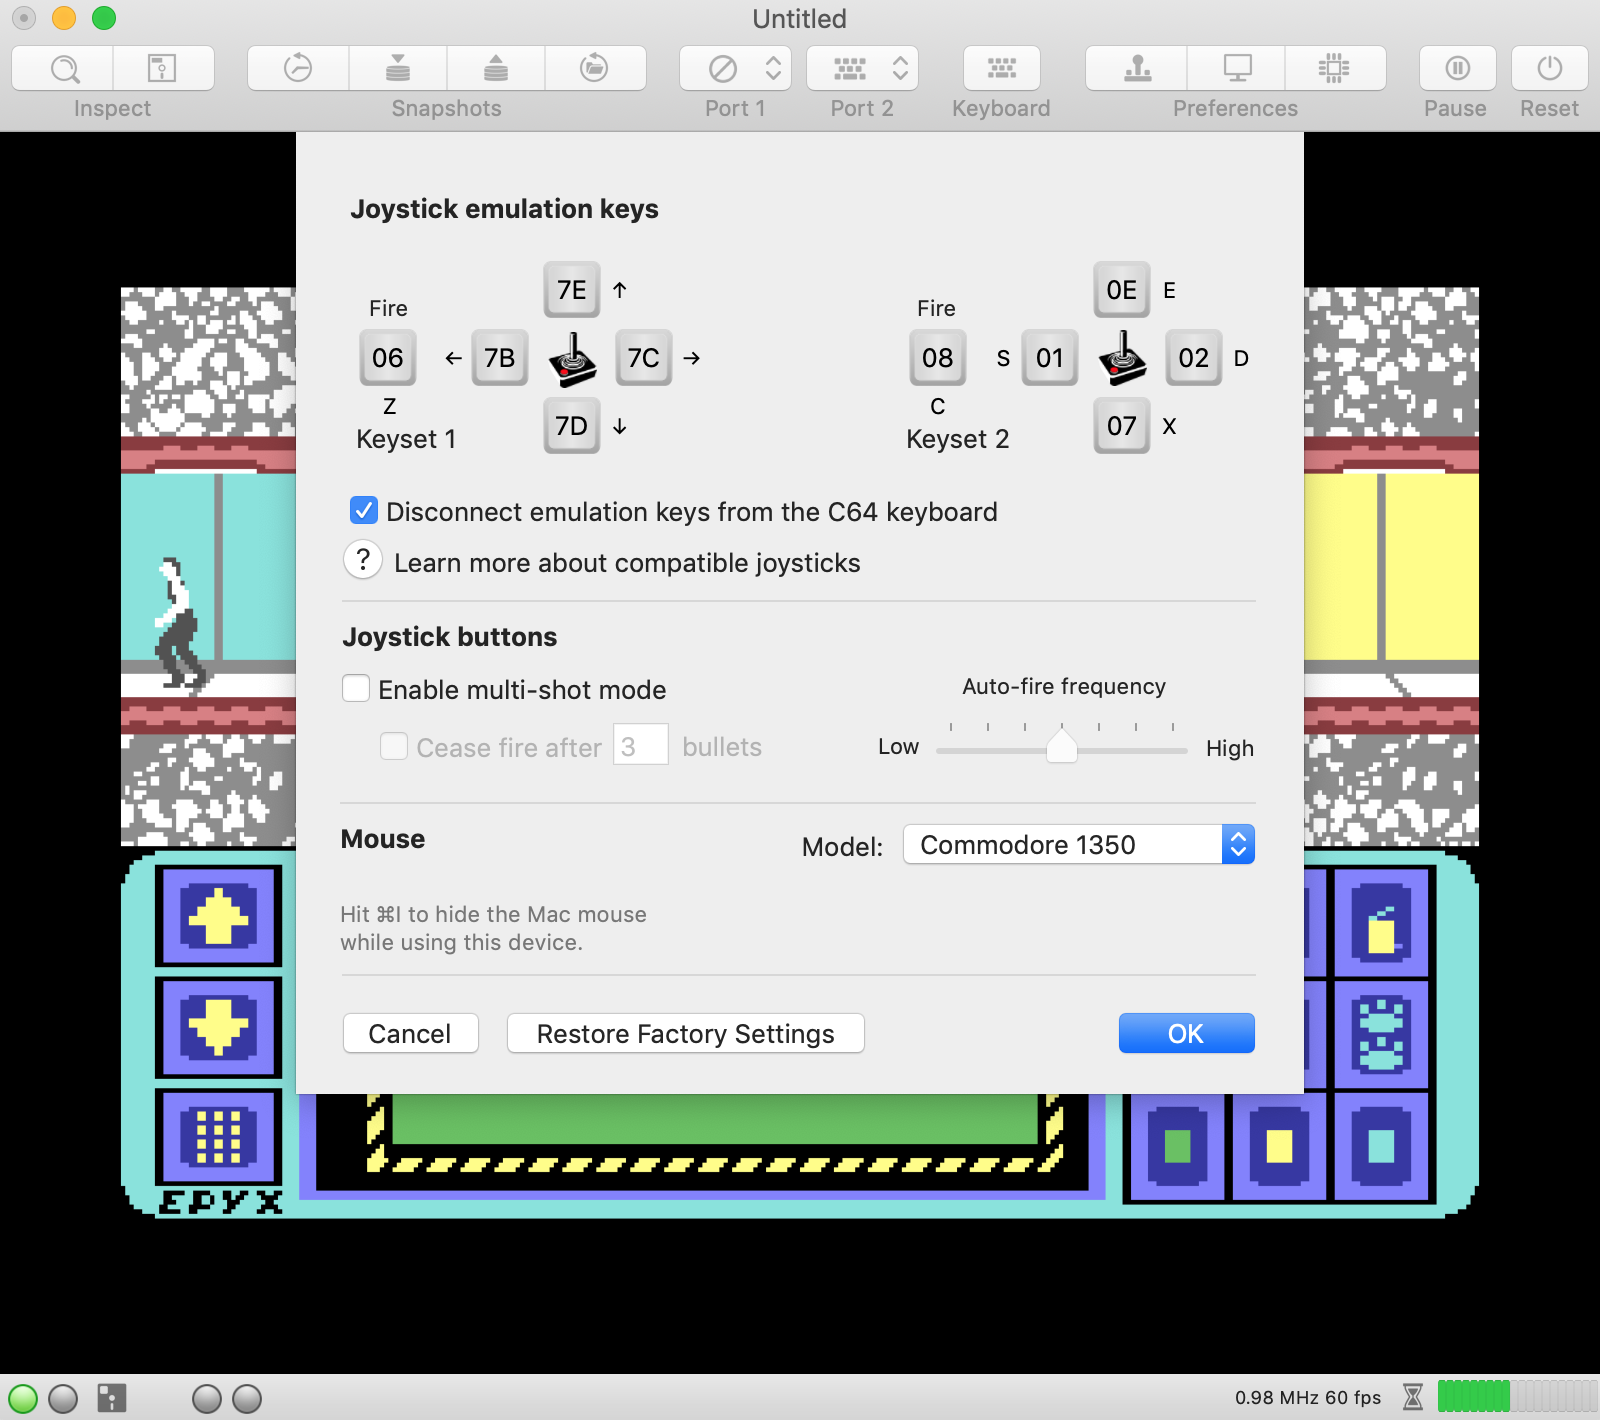This screenshot has height=1420, width=1600.
Task: Click the 0.98 MHz 60 fps readout
Action: point(1308,1398)
